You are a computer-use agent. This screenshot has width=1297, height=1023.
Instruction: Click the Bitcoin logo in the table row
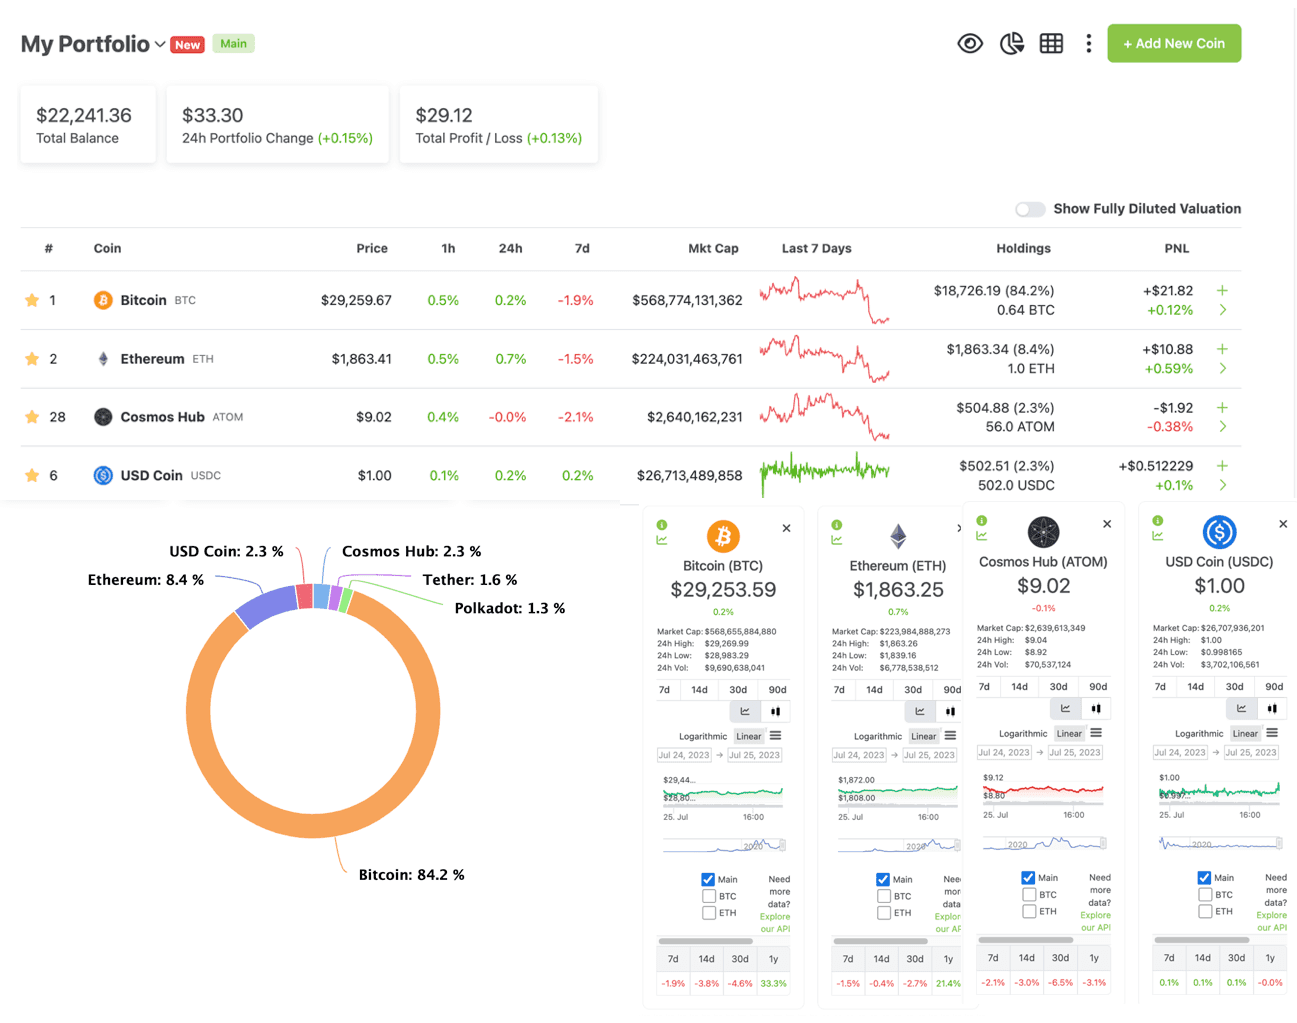pyautogui.click(x=103, y=300)
